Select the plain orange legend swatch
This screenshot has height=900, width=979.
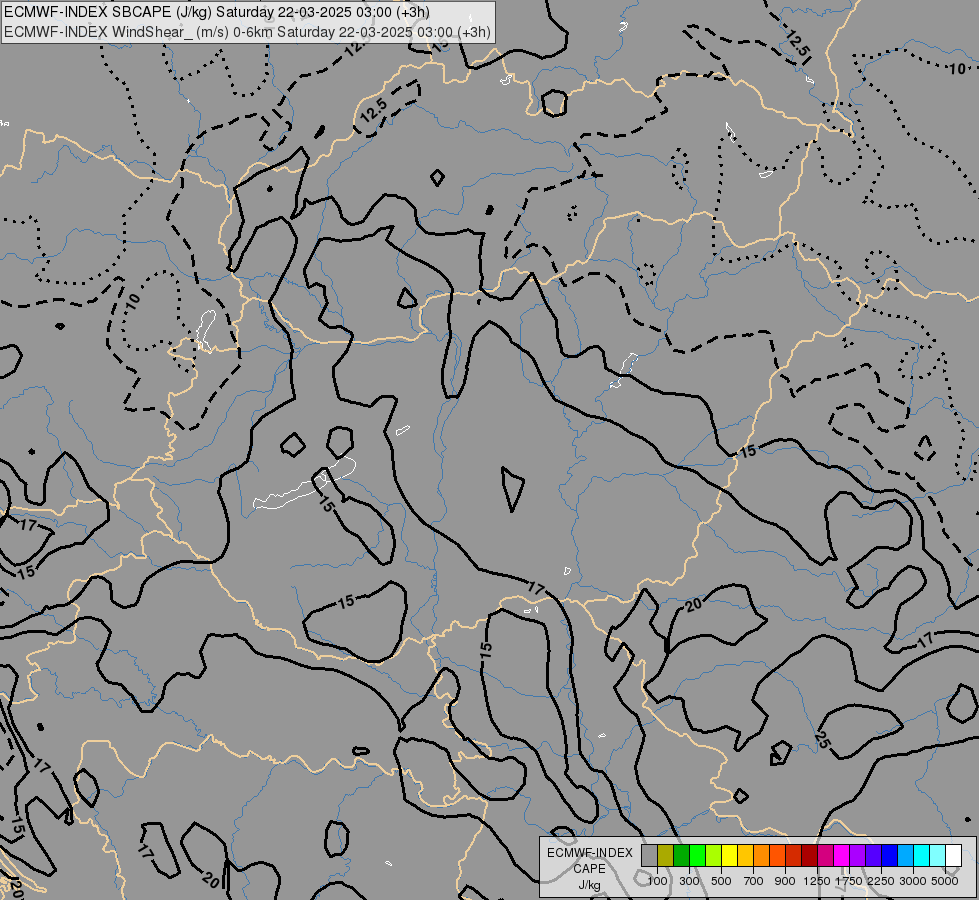tap(762, 856)
